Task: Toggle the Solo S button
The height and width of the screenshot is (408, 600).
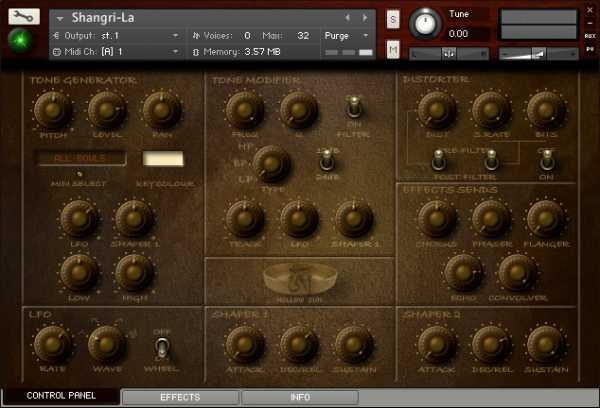Action: pyautogui.click(x=393, y=19)
